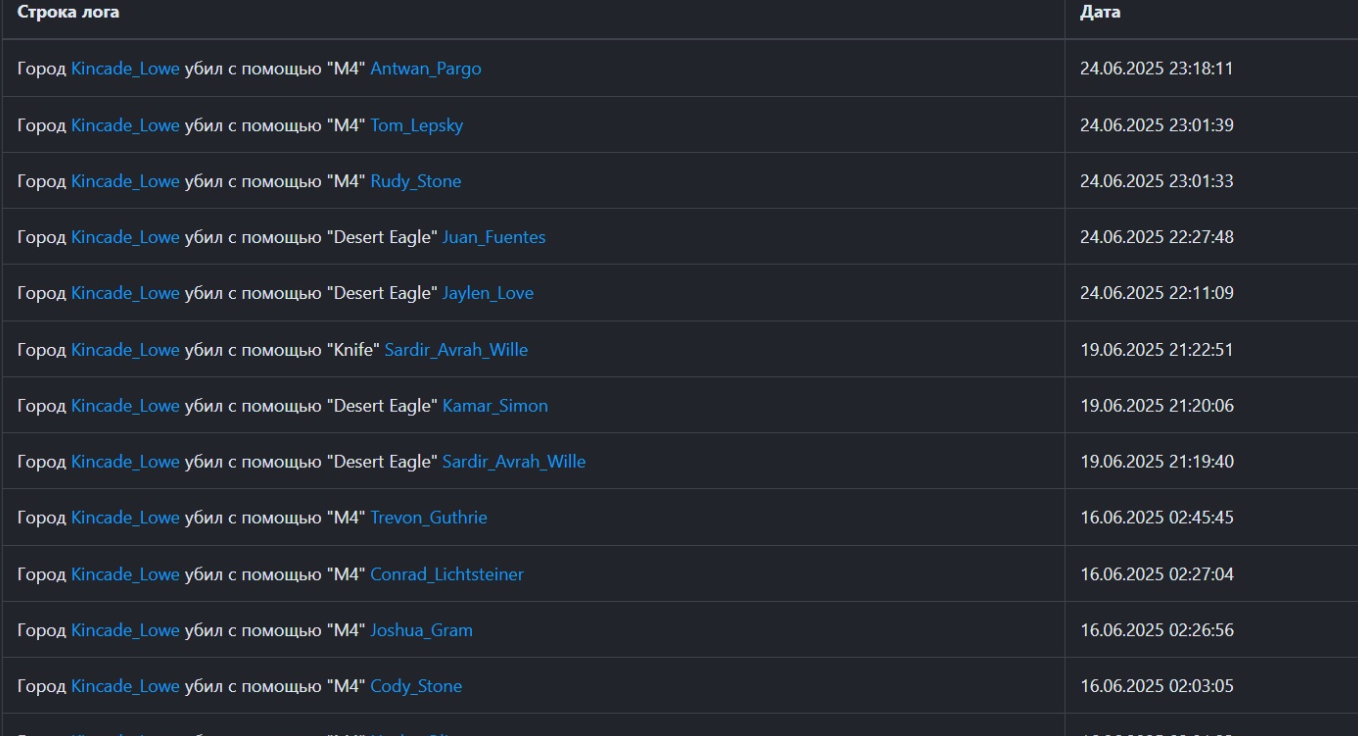Screen dimensions: 1358x736
Task: Select the Cody_Stone link
Action: pyautogui.click(x=416, y=686)
